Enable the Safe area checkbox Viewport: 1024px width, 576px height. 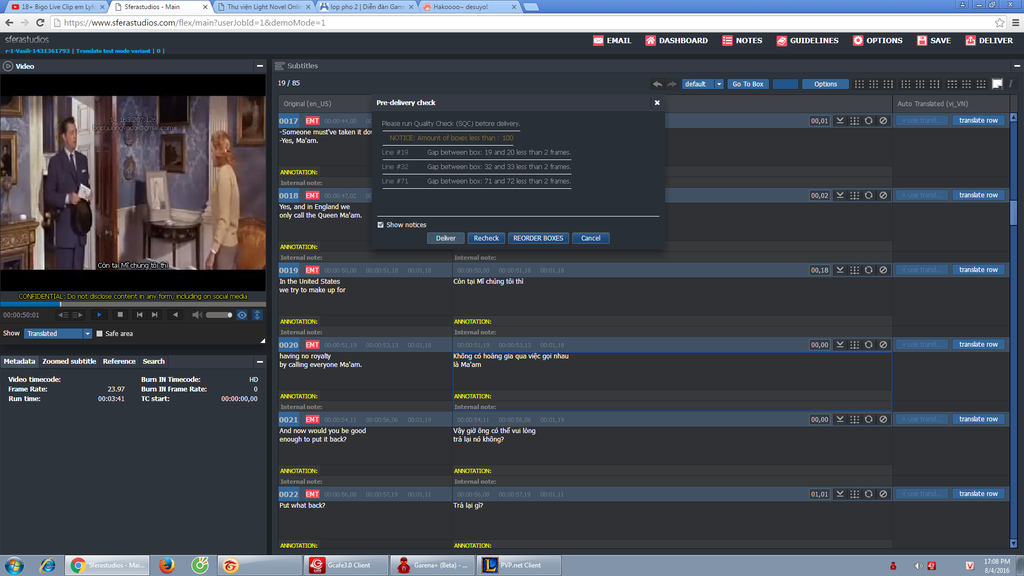(99, 333)
